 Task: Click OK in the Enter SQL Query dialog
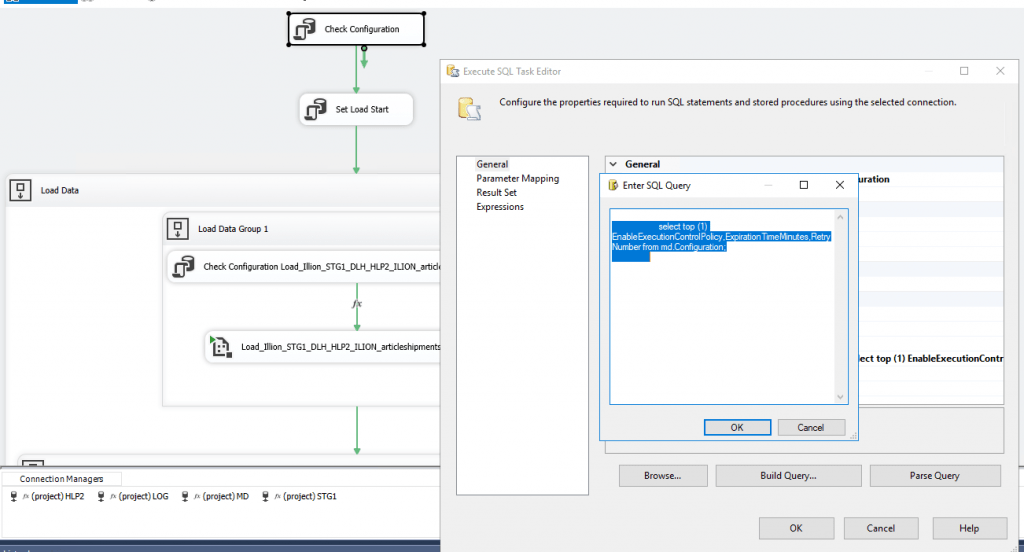pos(737,427)
